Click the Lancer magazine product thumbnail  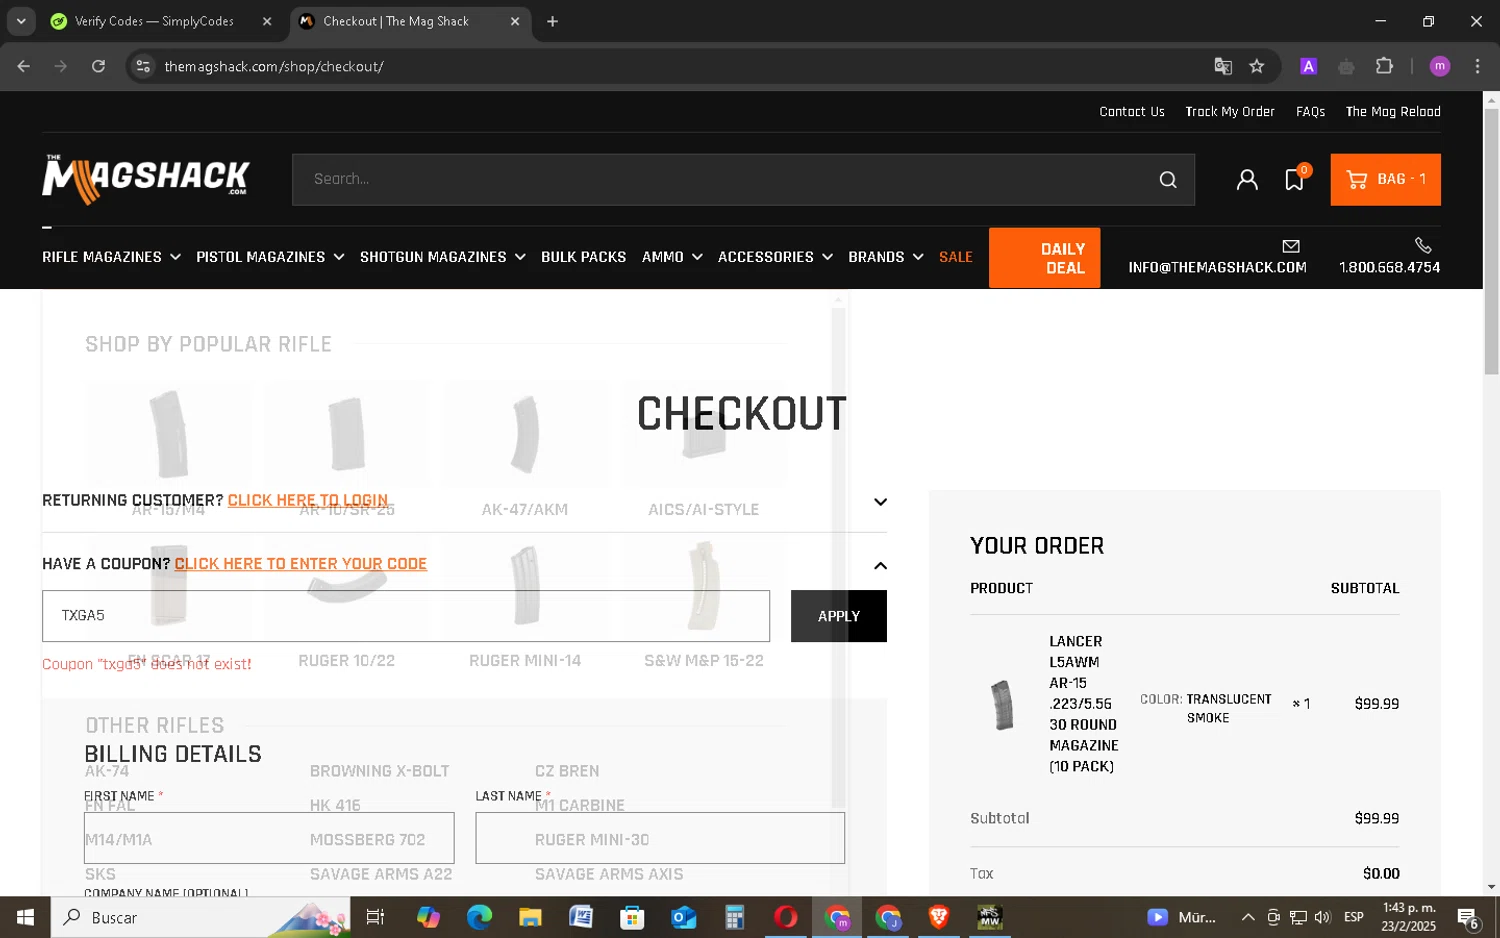(1002, 704)
